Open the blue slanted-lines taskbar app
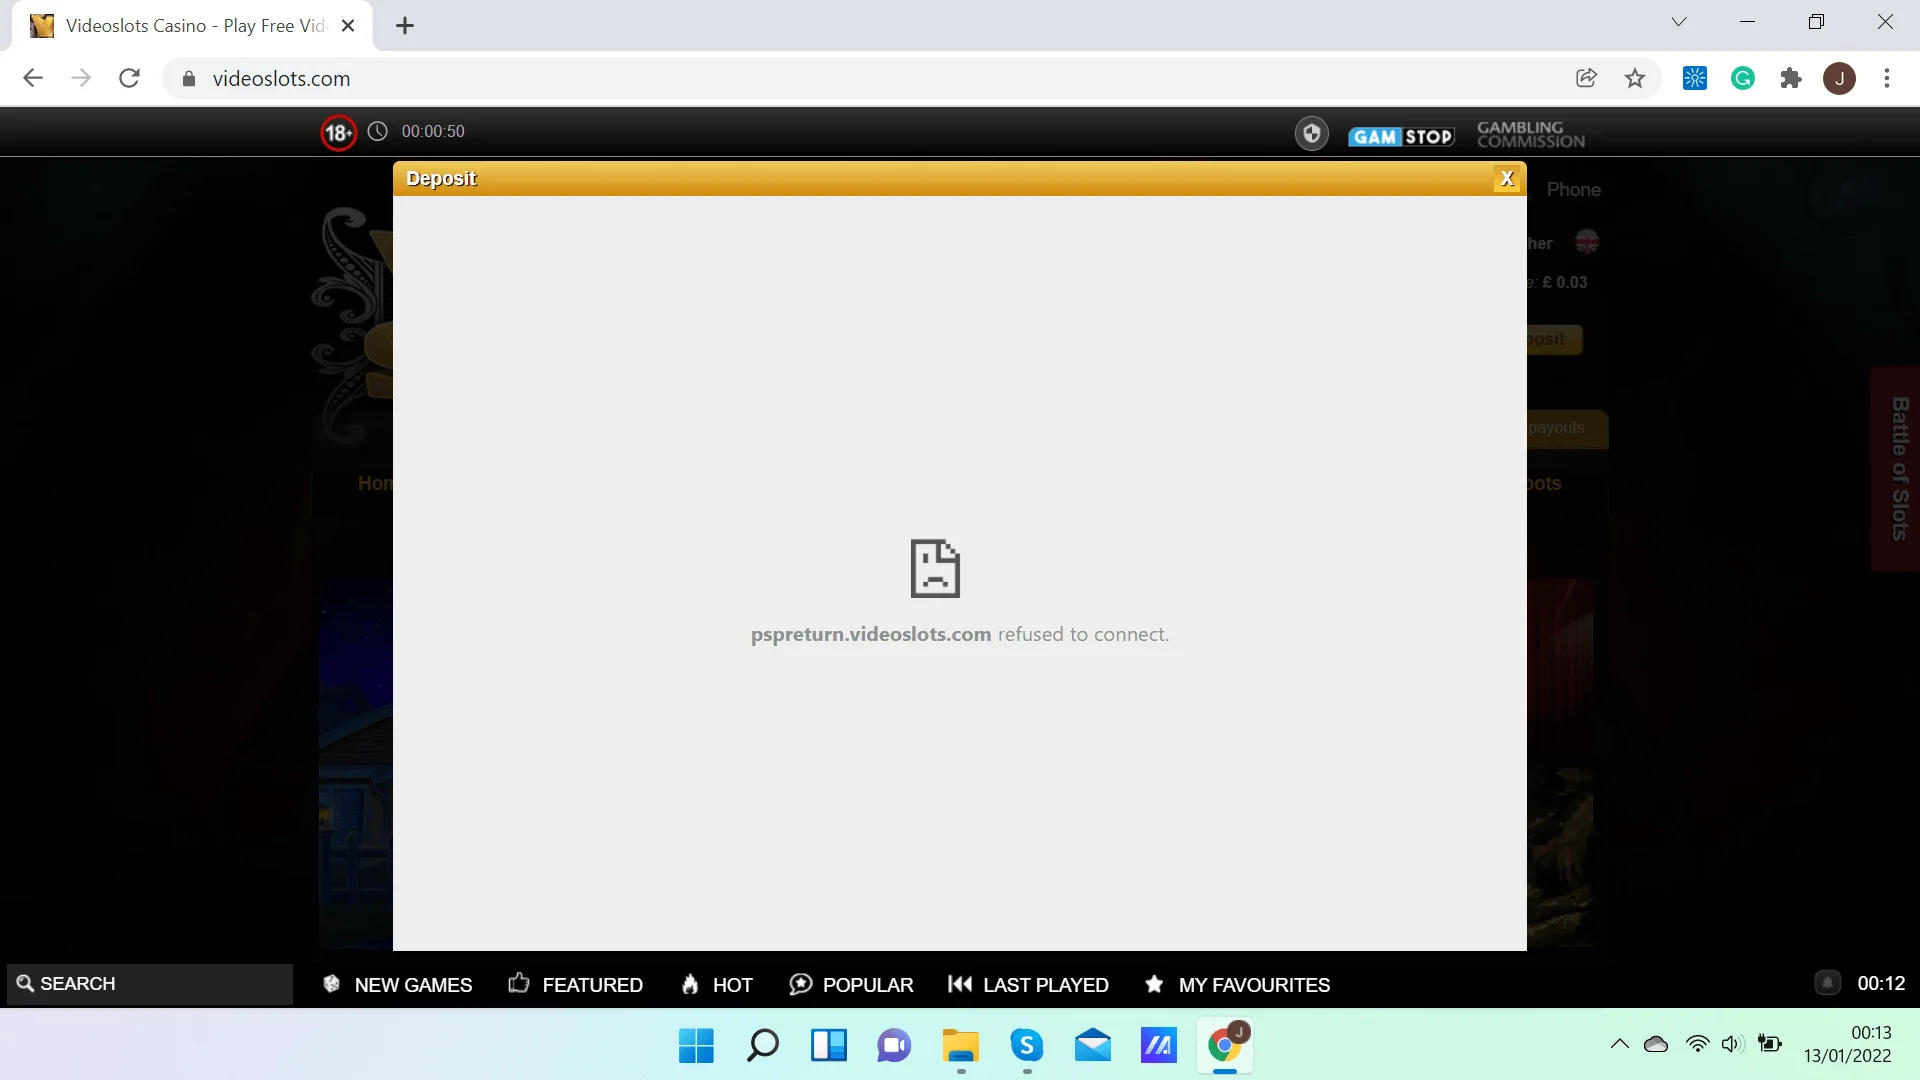 coord(1158,1046)
